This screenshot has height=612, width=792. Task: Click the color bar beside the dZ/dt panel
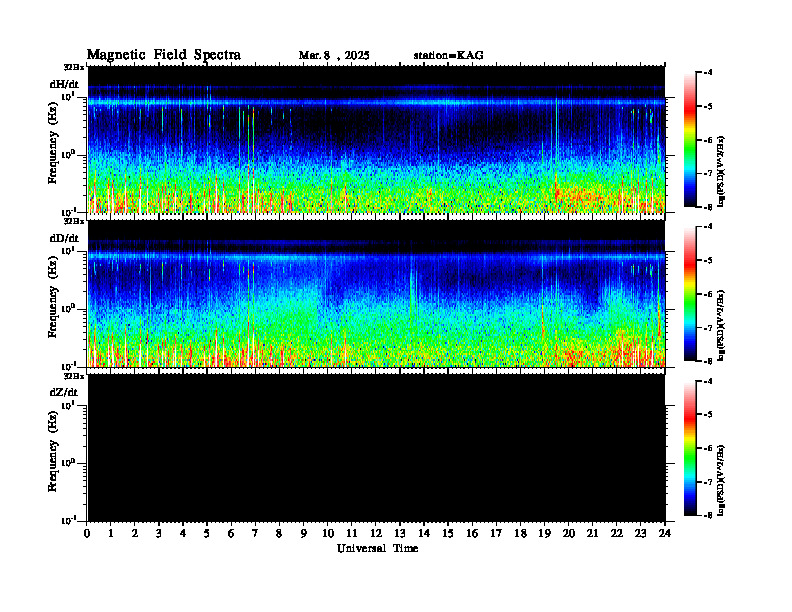click(689, 448)
